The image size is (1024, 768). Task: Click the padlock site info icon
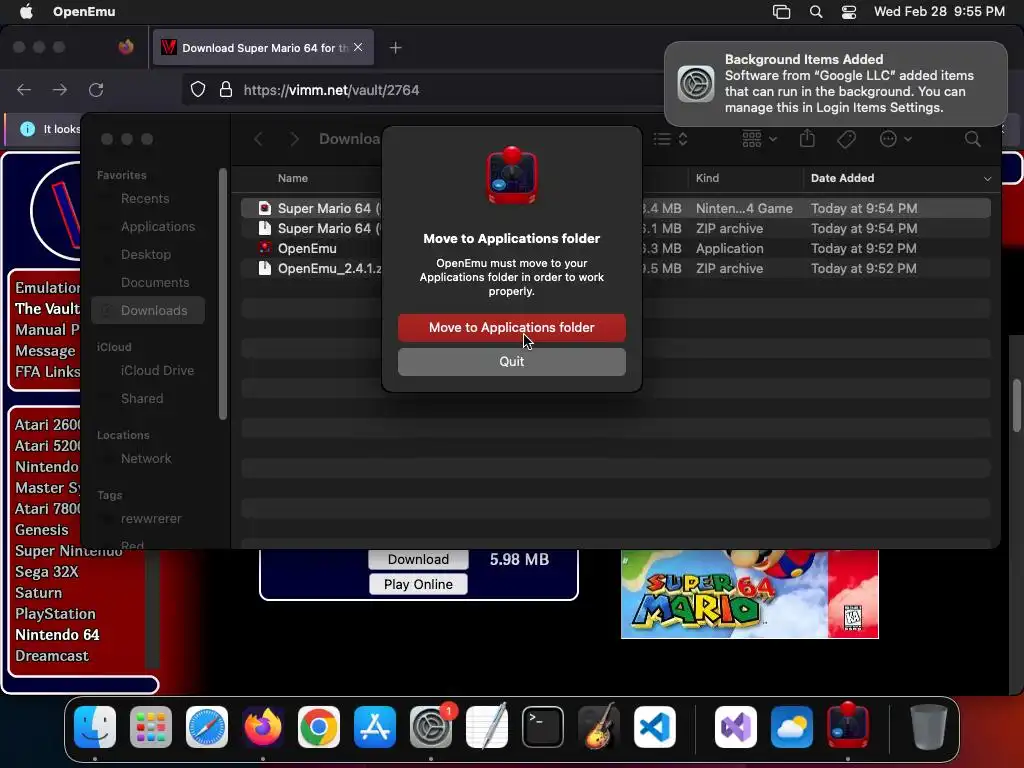226,89
